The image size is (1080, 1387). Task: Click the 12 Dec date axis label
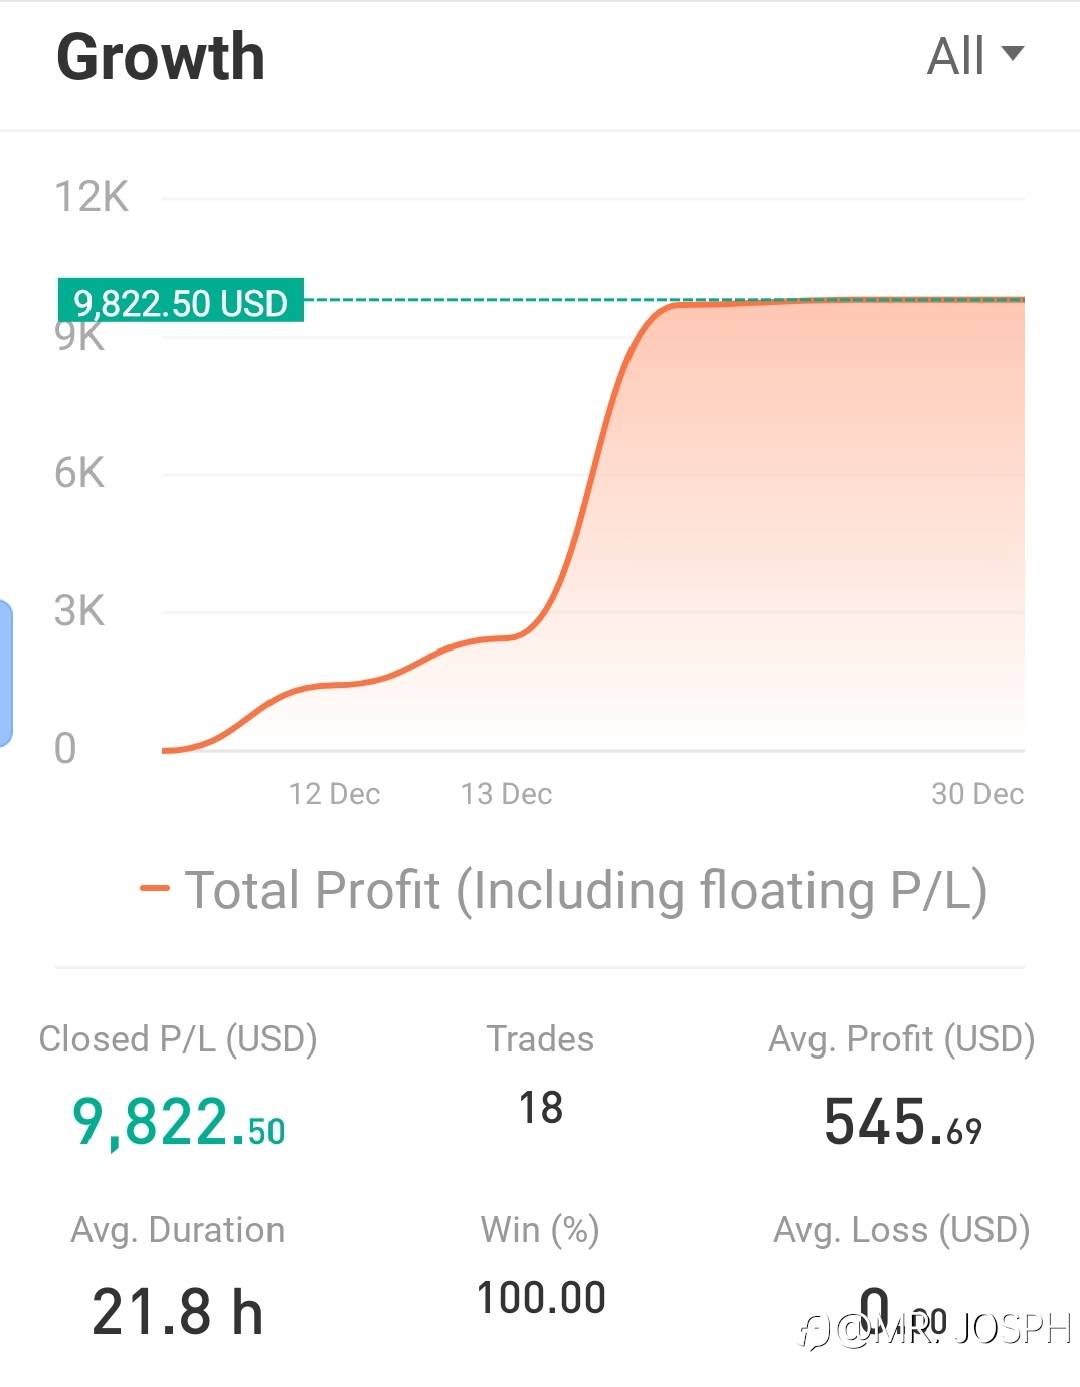click(334, 794)
